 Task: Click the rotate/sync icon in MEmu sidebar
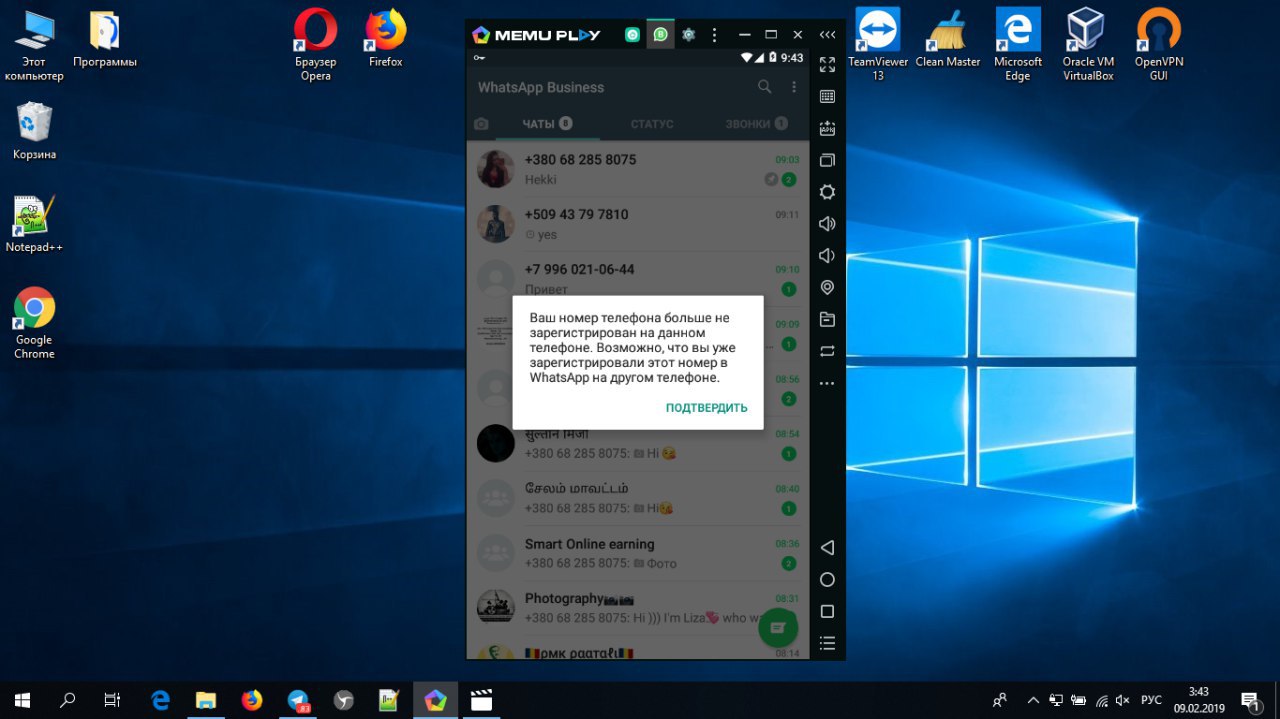(x=827, y=351)
